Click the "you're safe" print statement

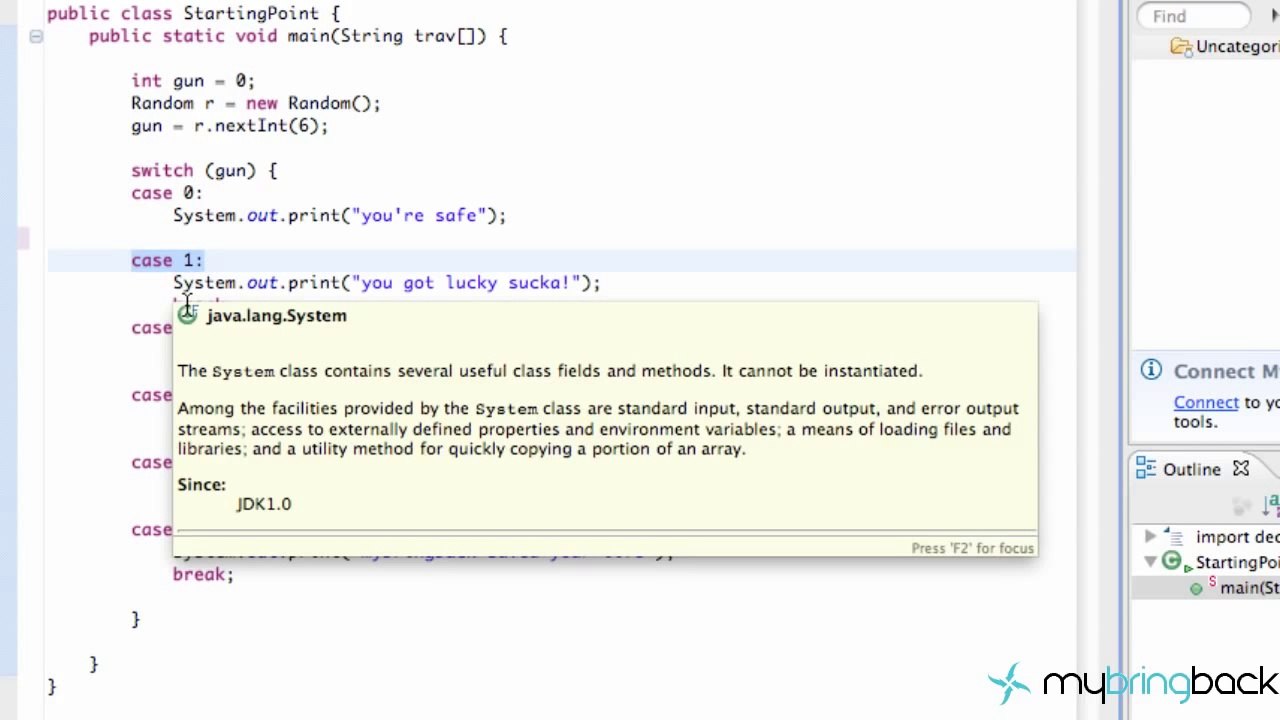[x=340, y=216]
